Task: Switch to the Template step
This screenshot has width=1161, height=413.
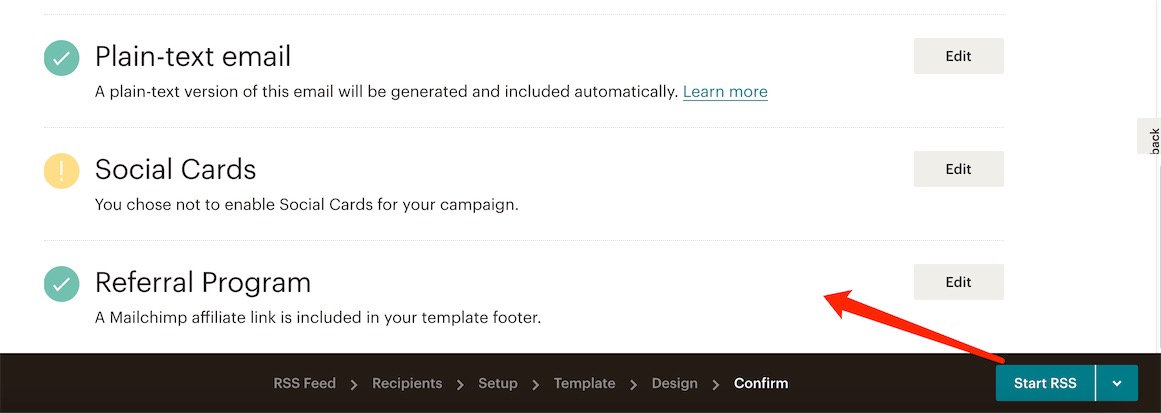Action: (x=584, y=383)
